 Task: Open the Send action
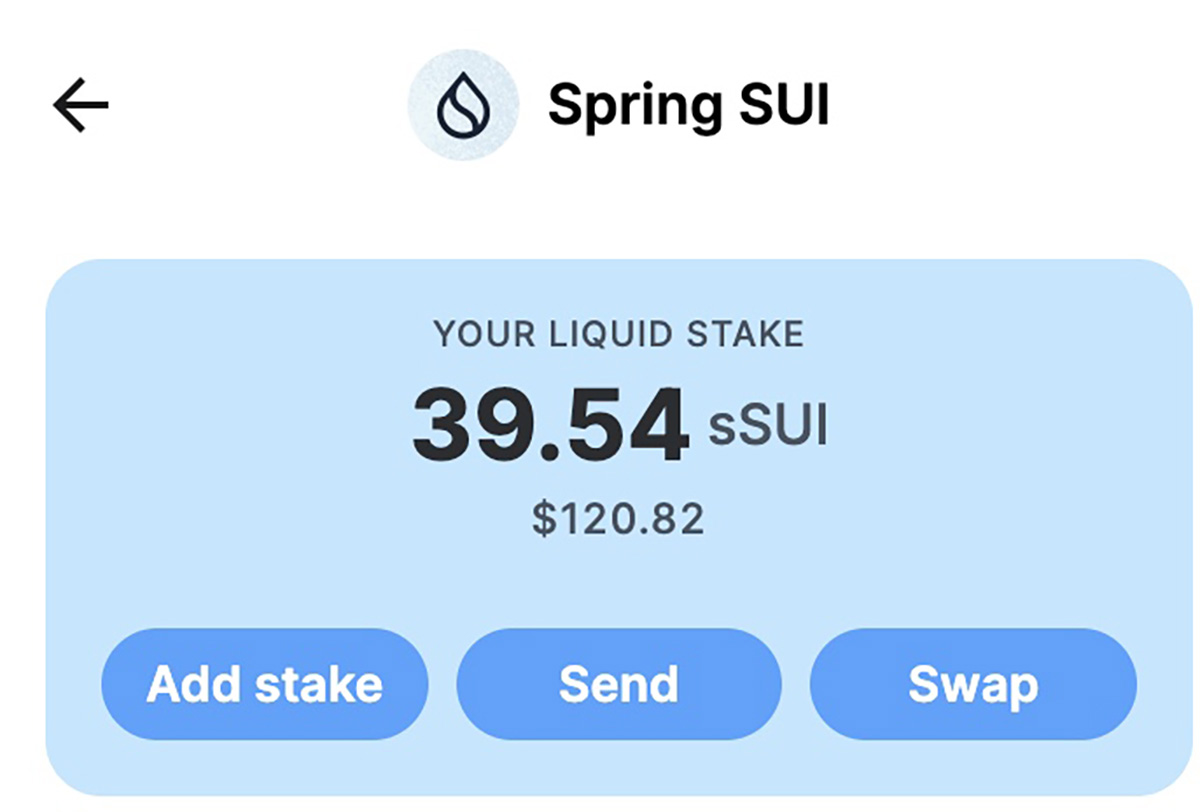pos(619,685)
